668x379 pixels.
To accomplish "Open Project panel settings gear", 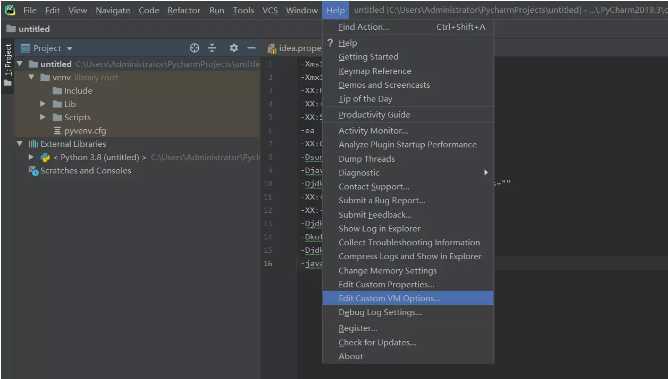I will (x=233, y=48).
